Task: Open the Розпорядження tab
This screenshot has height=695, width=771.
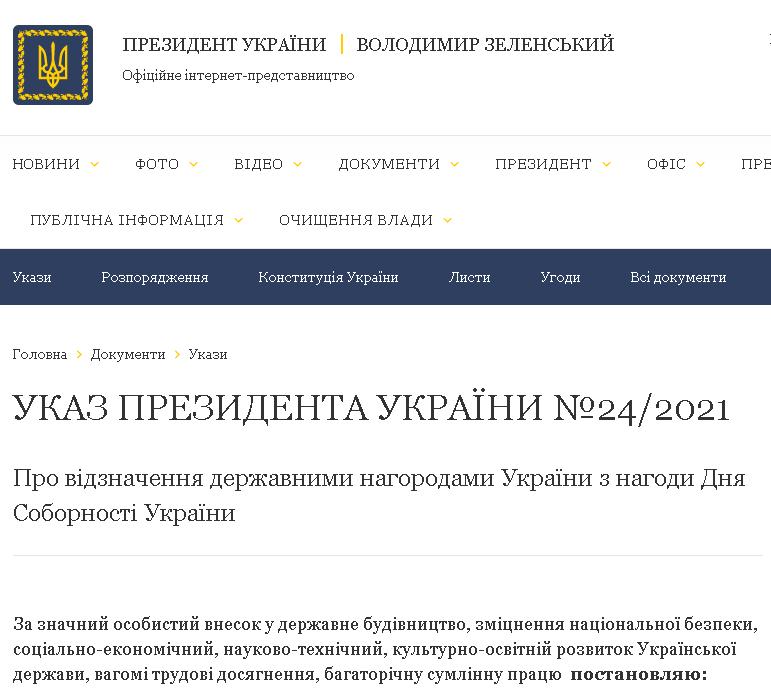Action: pos(154,277)
